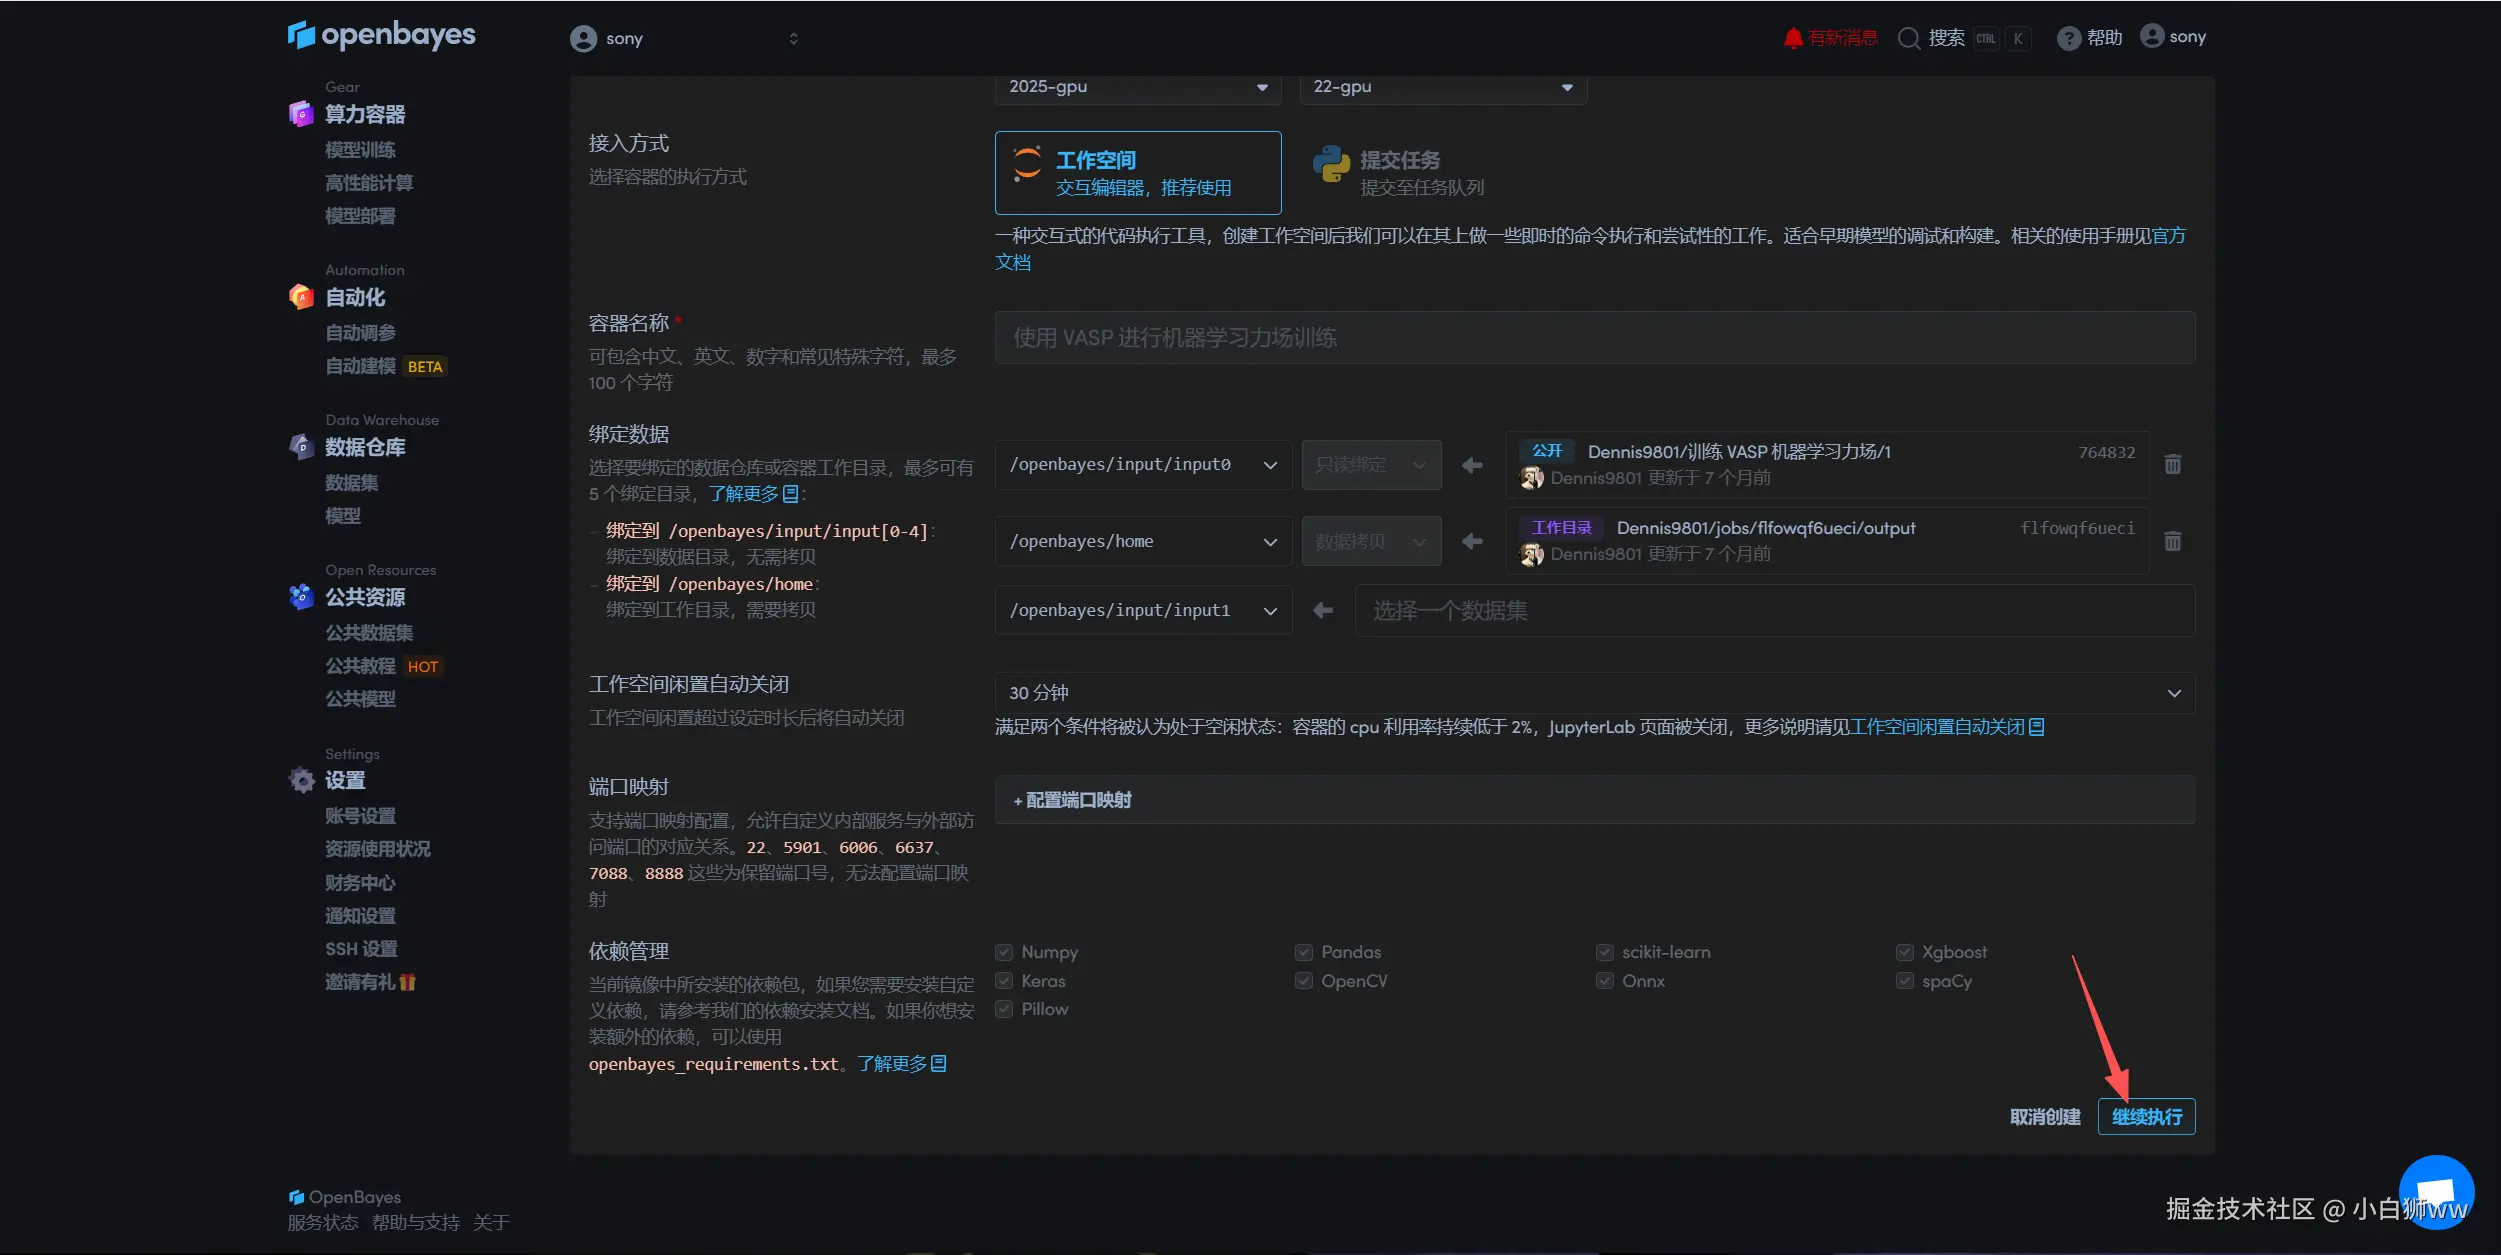Open the 2025-gpu version dropdown
The height and width of the screenshot is (1255, 2501).
pos(1137,87)
